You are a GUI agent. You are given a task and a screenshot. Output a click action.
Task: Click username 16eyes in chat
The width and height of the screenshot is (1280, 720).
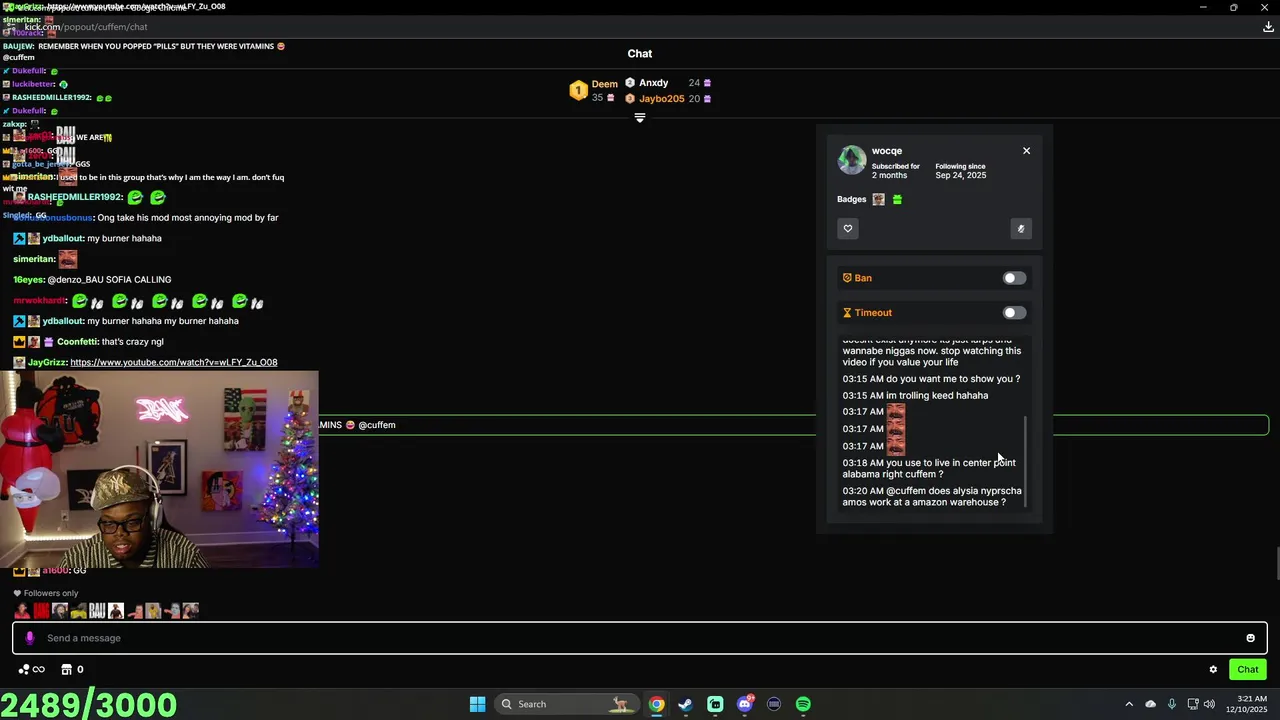(28, 280)
